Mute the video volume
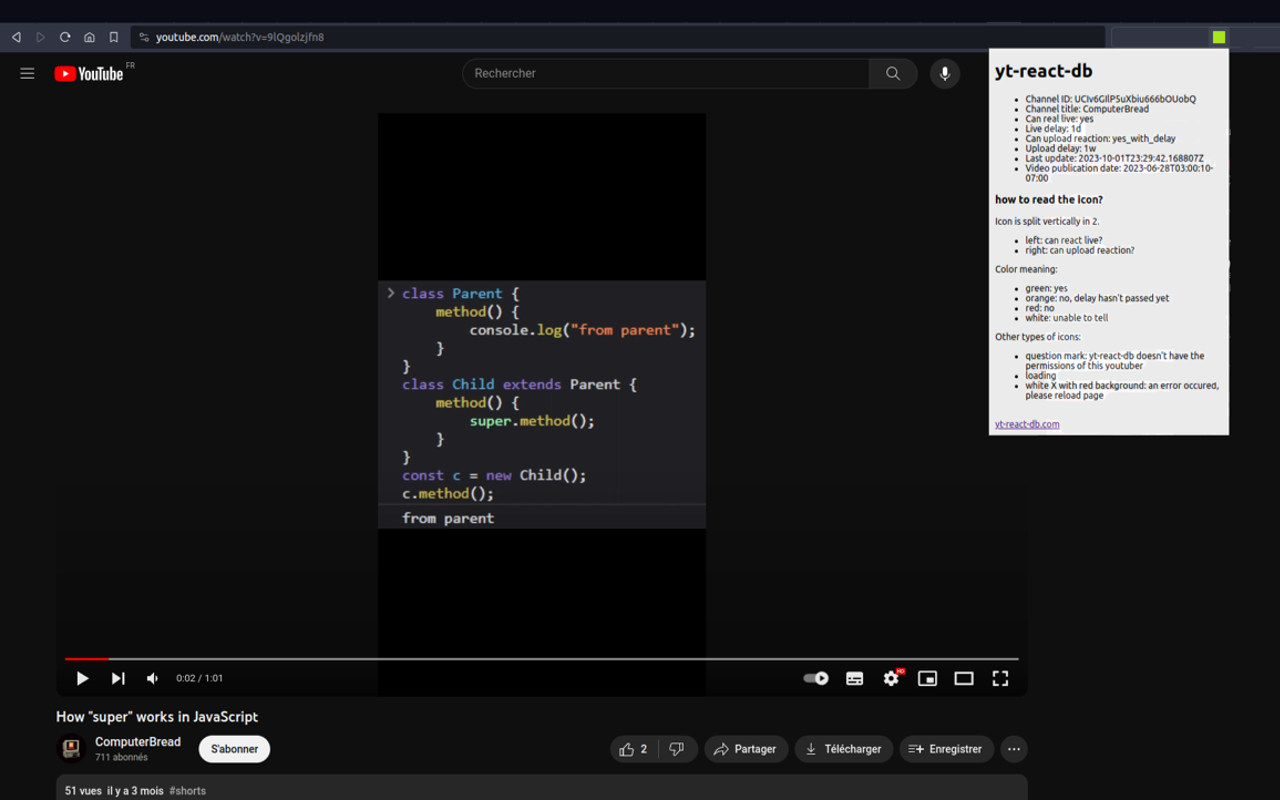 (x=152, y=678)
